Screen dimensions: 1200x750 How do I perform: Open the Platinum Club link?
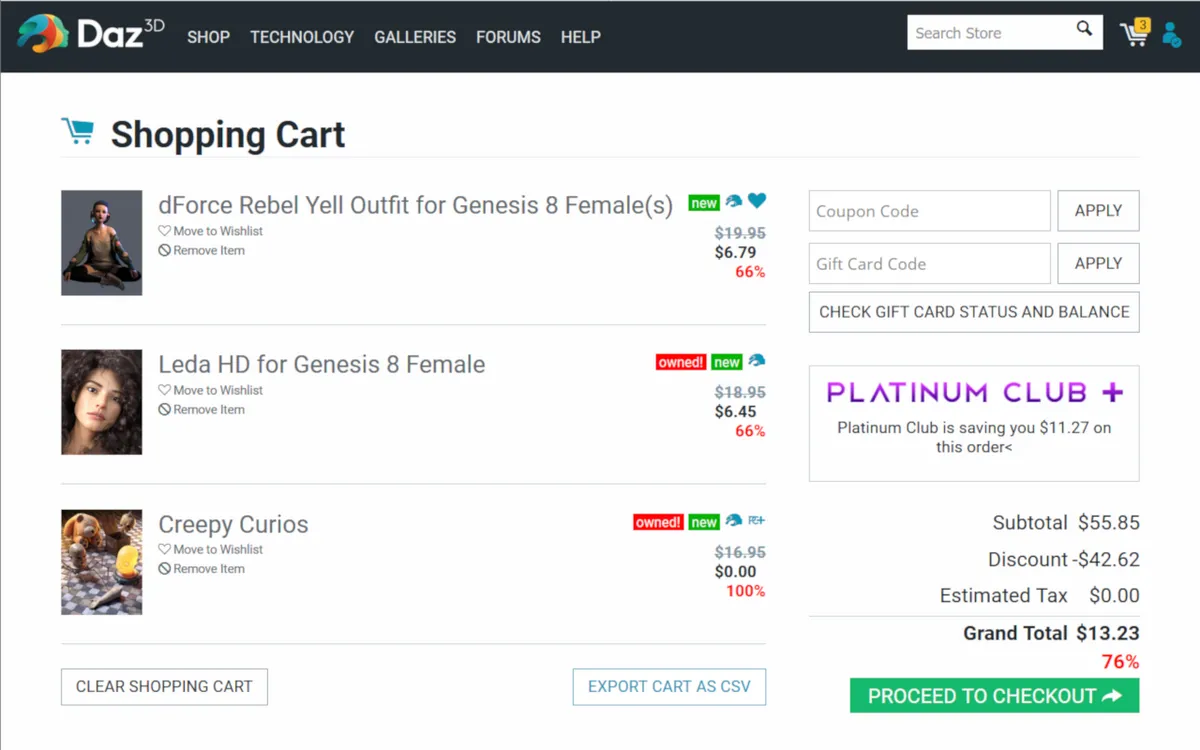(x=973, y=392)
